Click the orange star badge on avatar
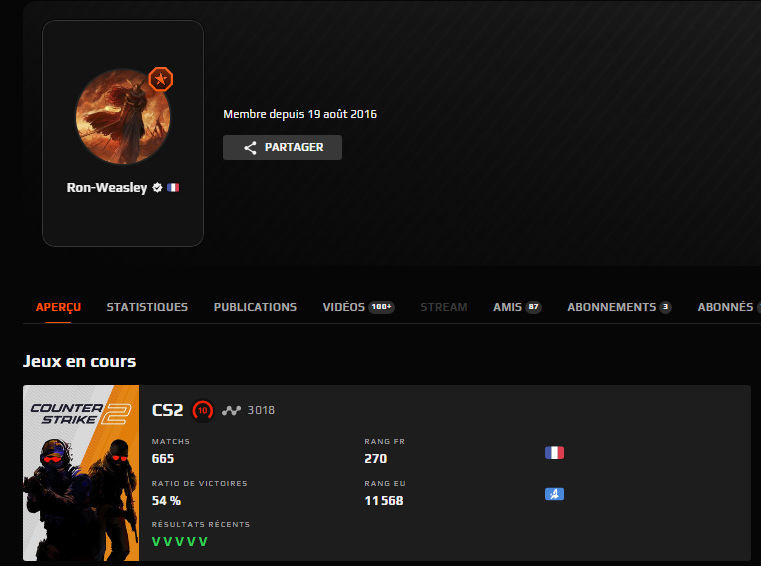Image resolution: width=761 pixels, height=566 pixels. (161, 79)
